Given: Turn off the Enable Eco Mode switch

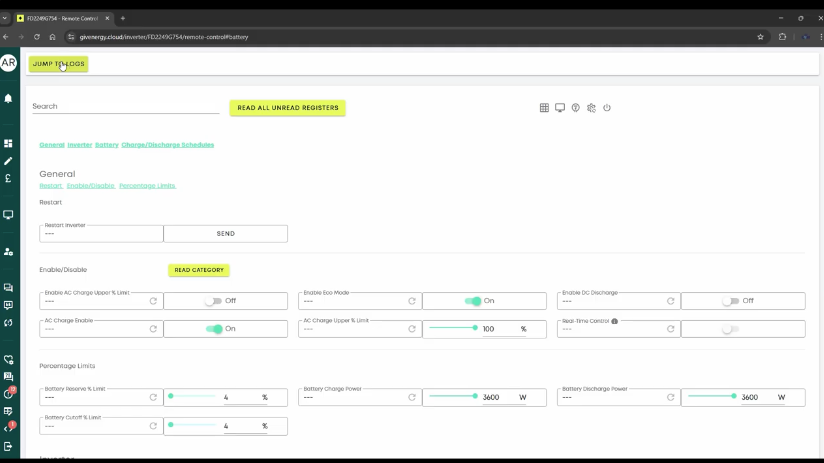Looking at the screenshot, I should coord(473,301).
